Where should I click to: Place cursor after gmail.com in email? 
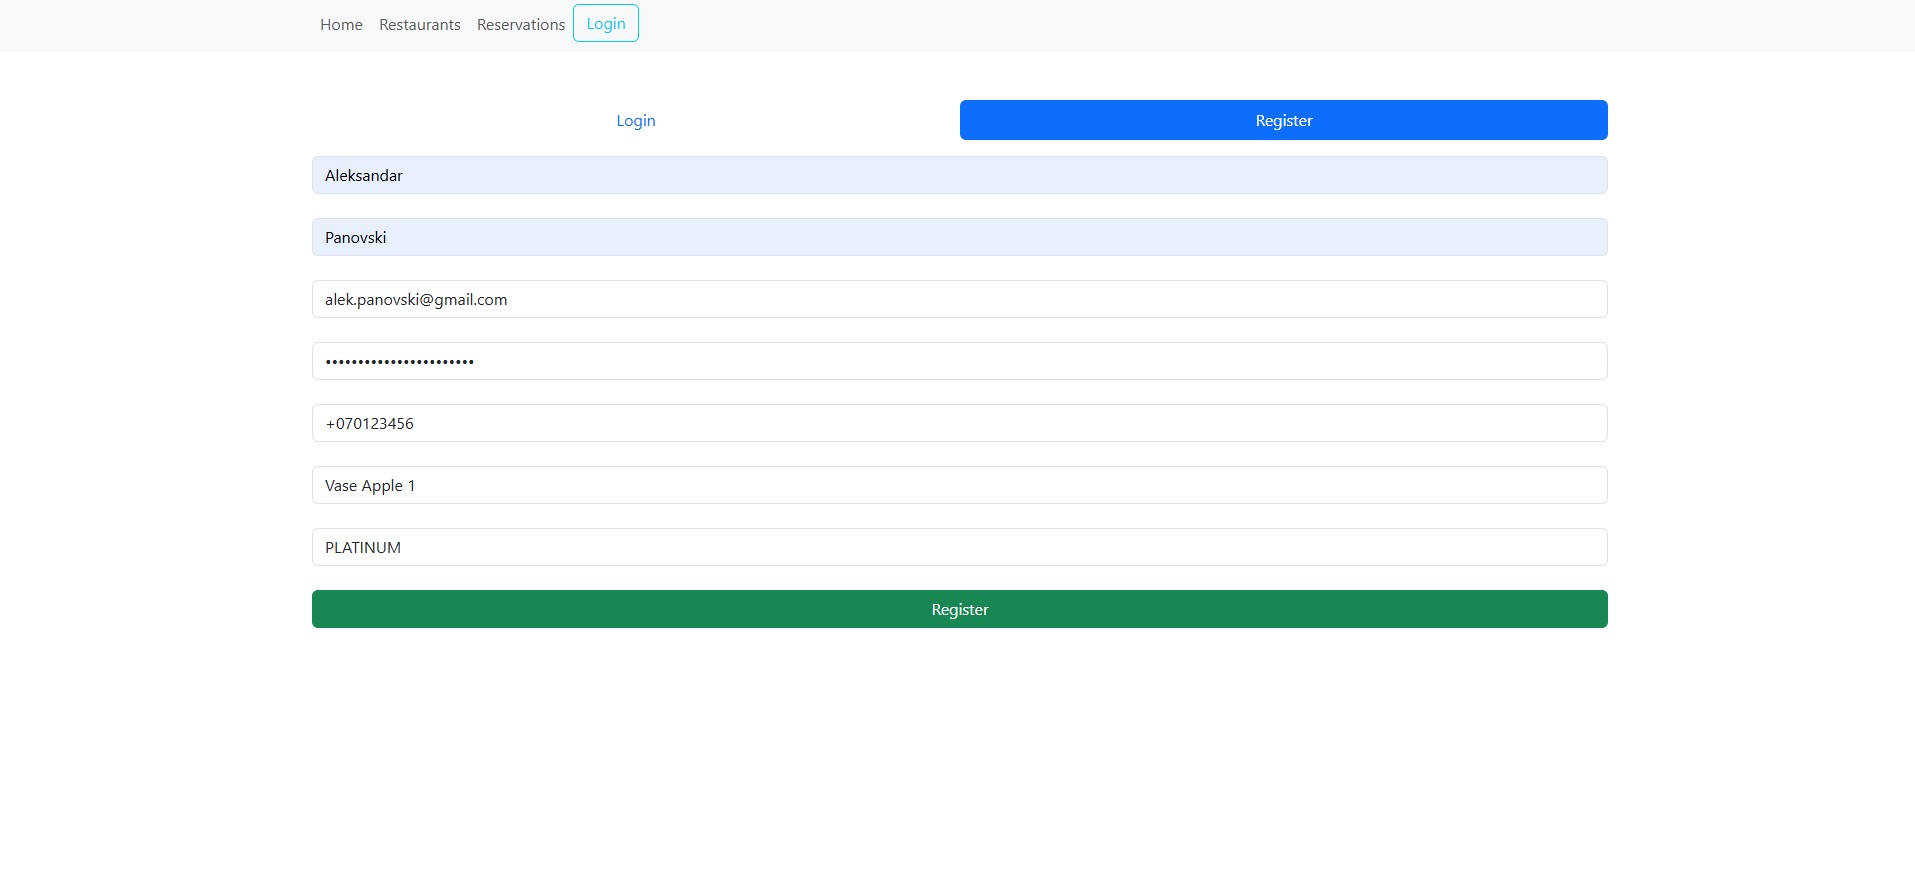[x=510, y=300]
